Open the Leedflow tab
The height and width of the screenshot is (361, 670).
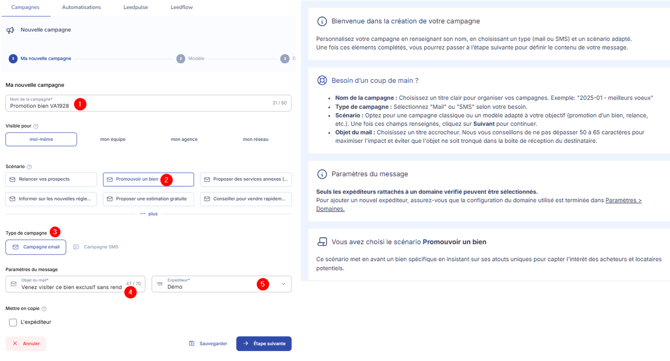pyautogui.click(x=182, y=7)
